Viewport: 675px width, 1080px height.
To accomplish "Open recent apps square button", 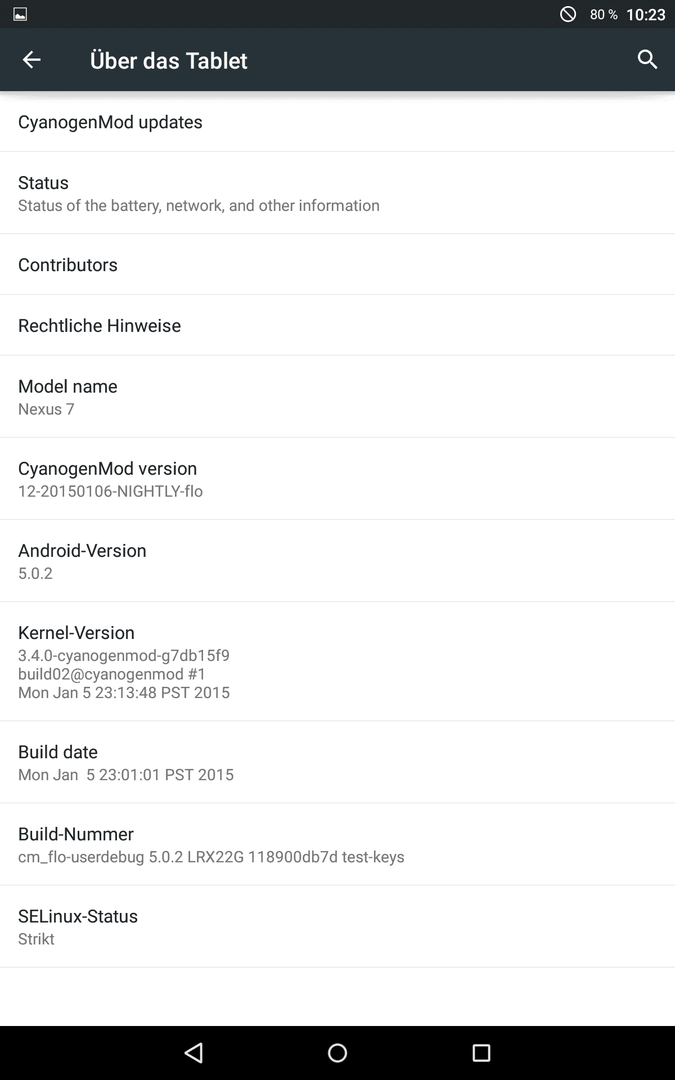I will click(x=481, y=1052).
